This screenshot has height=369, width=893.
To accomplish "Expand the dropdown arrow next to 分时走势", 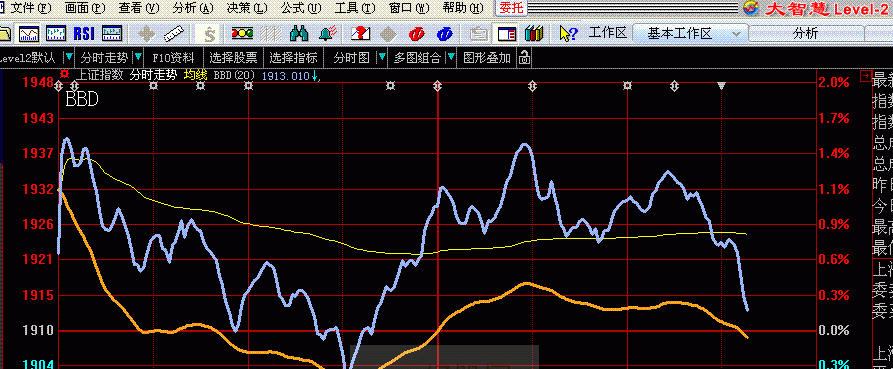I will click(139, 58).
